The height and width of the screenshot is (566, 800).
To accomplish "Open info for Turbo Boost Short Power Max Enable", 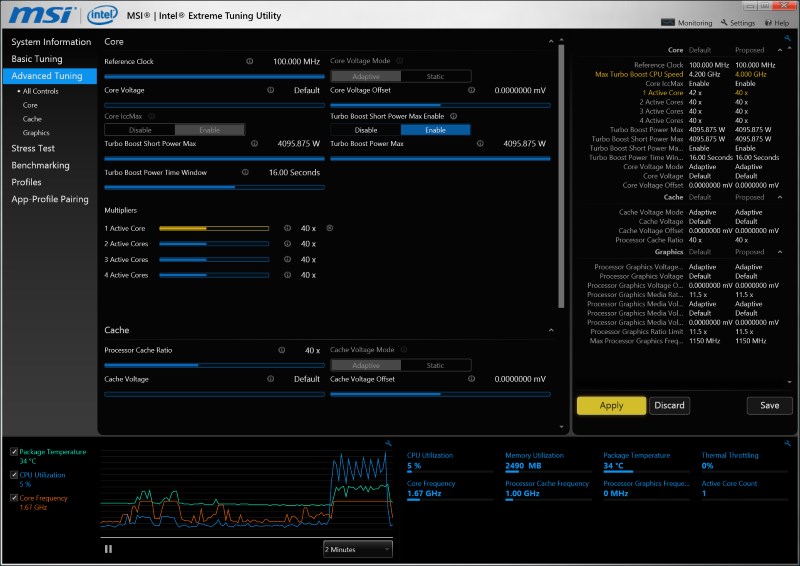I will pos(454,116).
